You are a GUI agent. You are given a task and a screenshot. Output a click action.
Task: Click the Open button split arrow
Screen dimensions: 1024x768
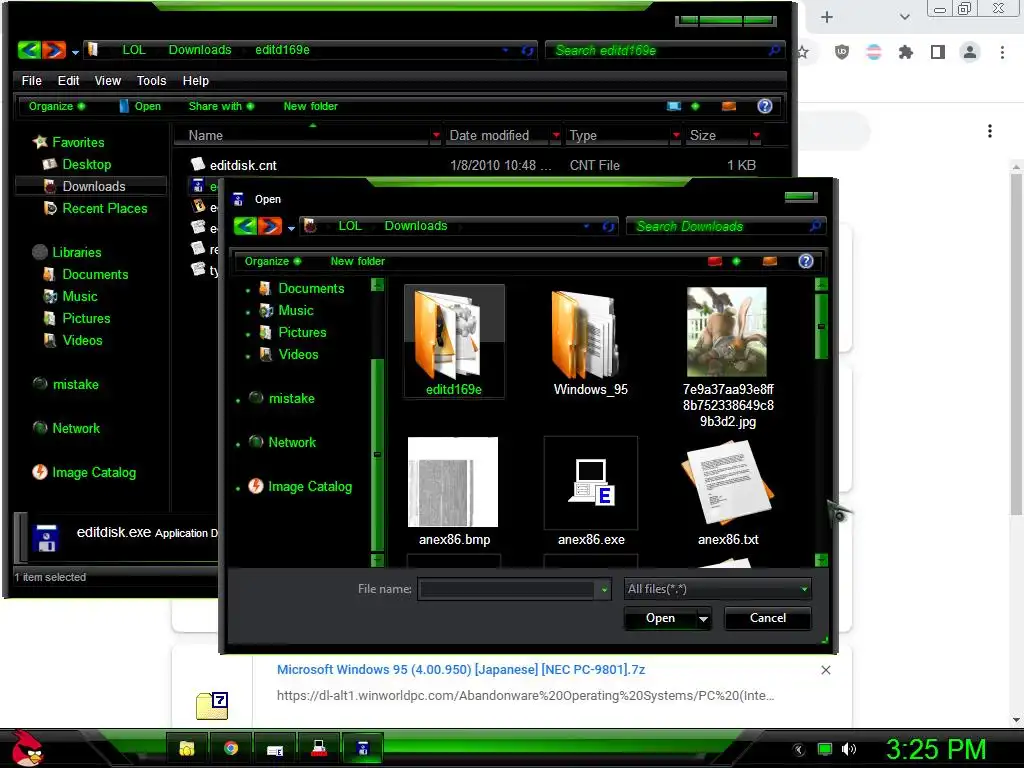703,618
